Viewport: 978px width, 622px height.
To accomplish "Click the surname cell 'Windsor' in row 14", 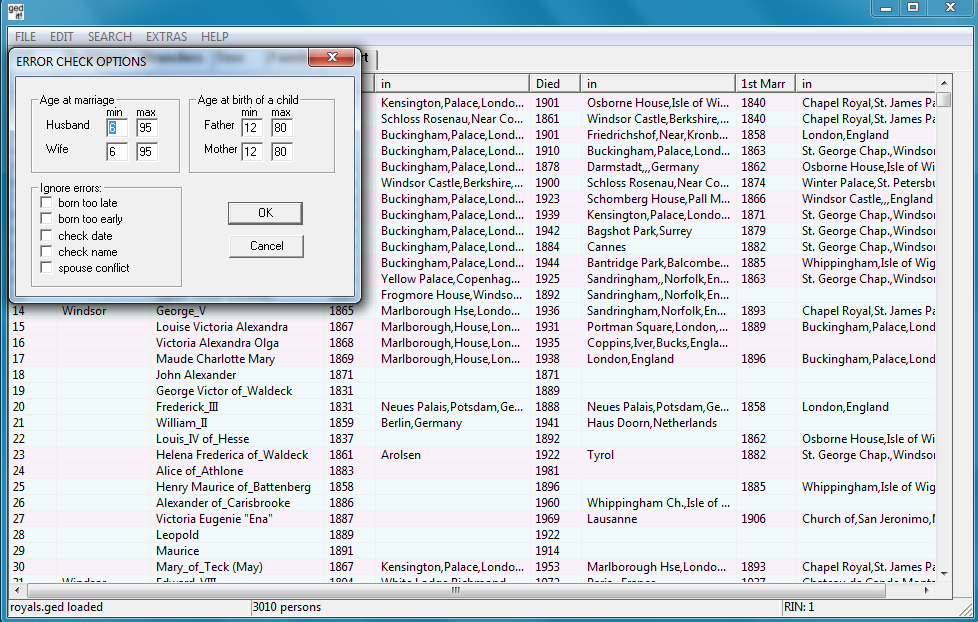I will click(x=84, y=311).
